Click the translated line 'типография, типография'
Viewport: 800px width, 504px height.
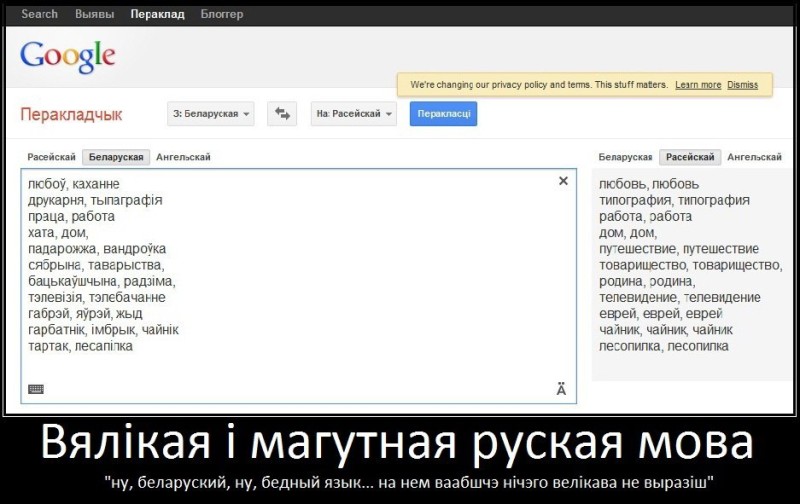pos(674,200)
